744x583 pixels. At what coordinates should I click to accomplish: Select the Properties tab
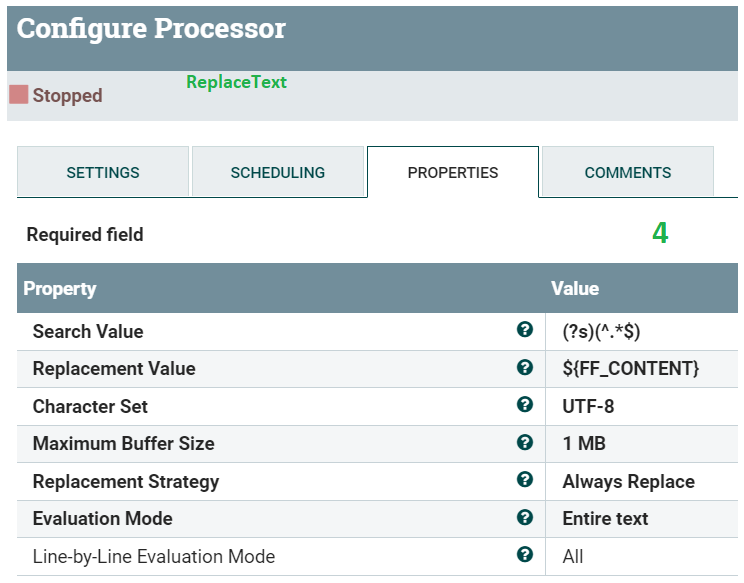452,172
